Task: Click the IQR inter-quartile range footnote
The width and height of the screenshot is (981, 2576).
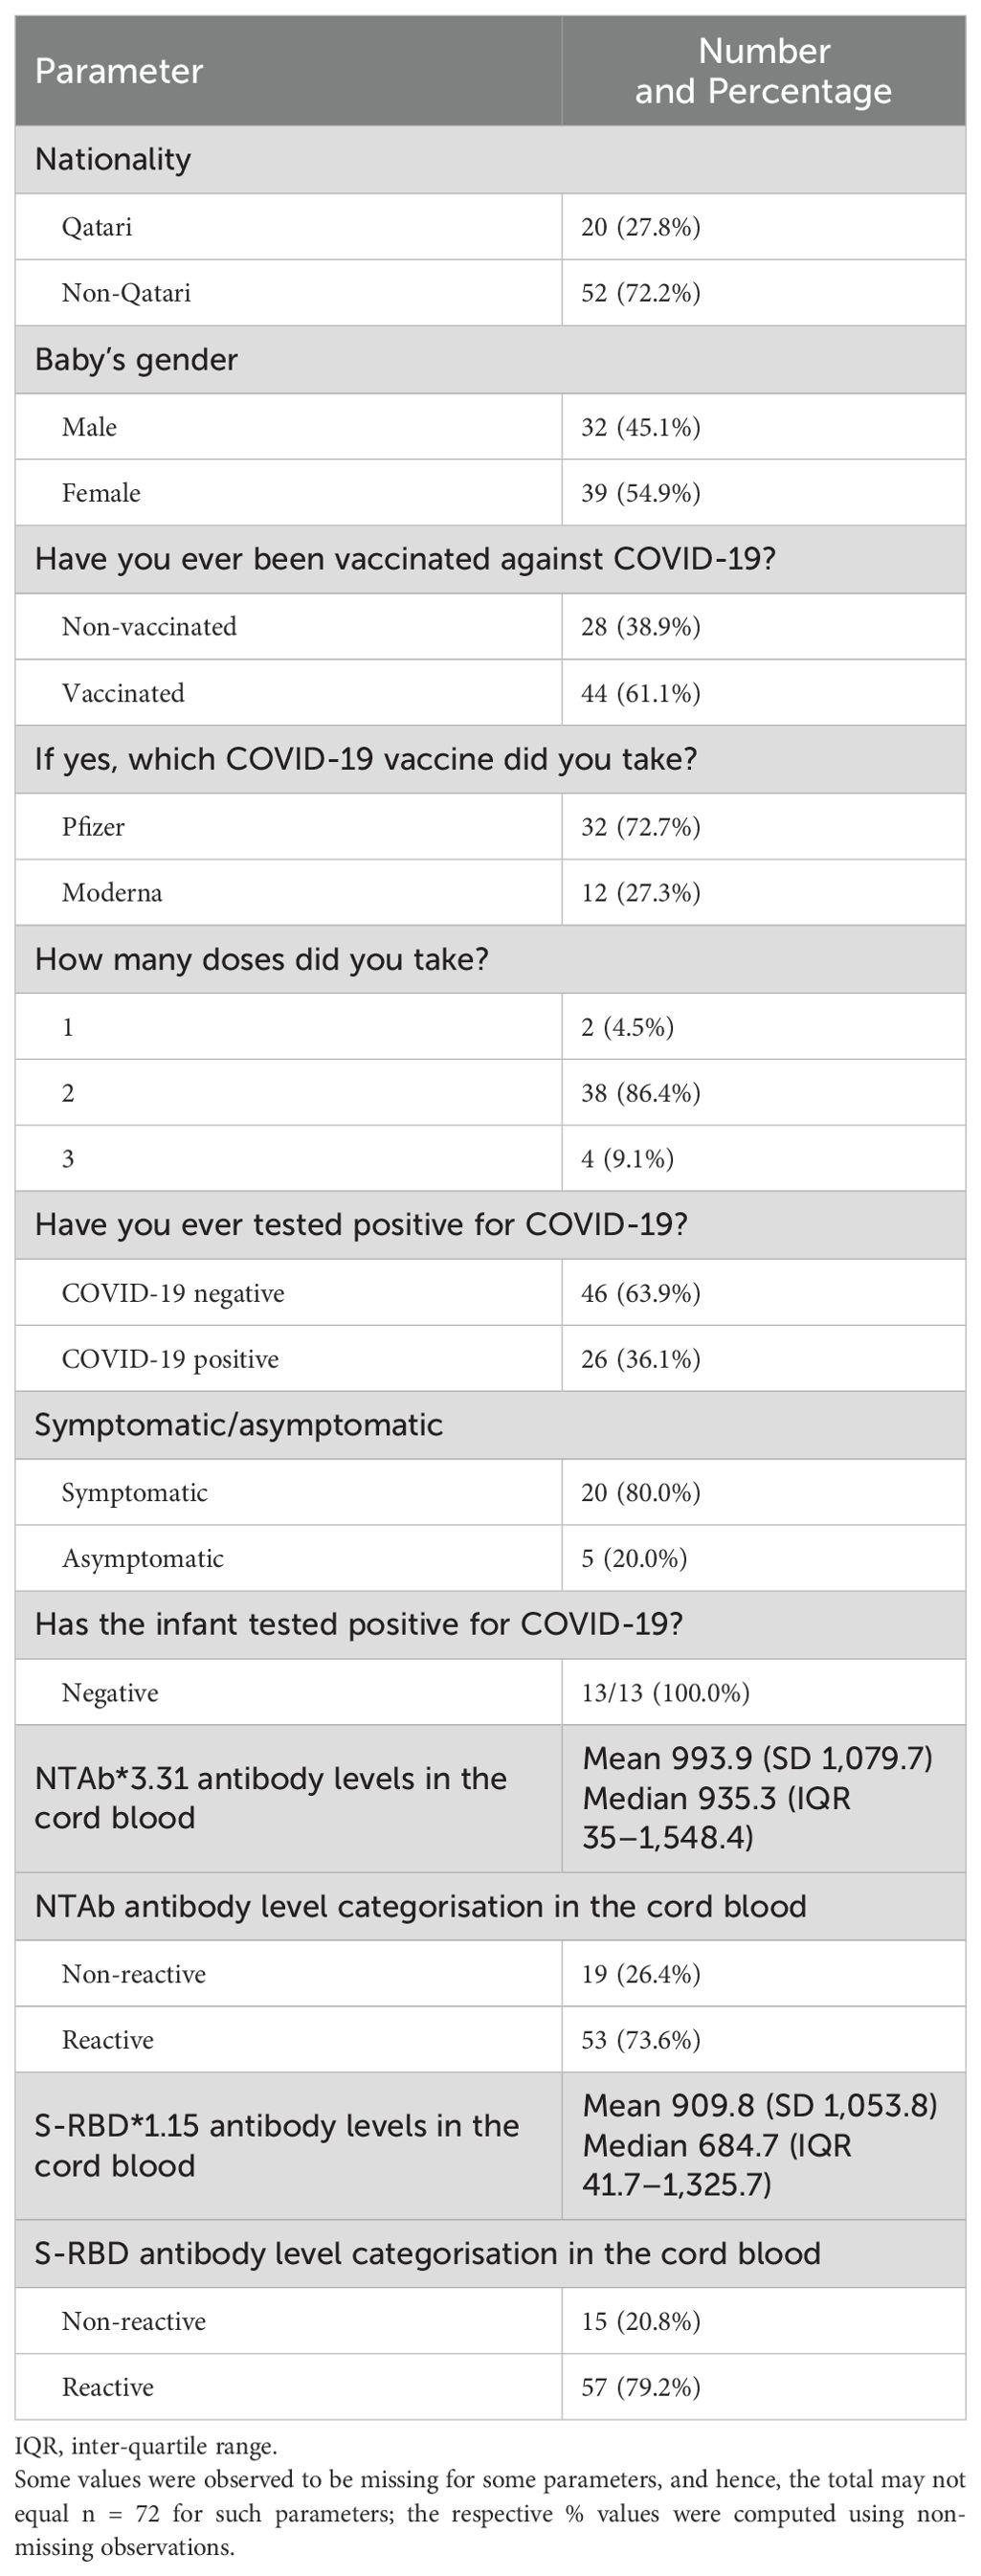Action: click(146, 2447)
